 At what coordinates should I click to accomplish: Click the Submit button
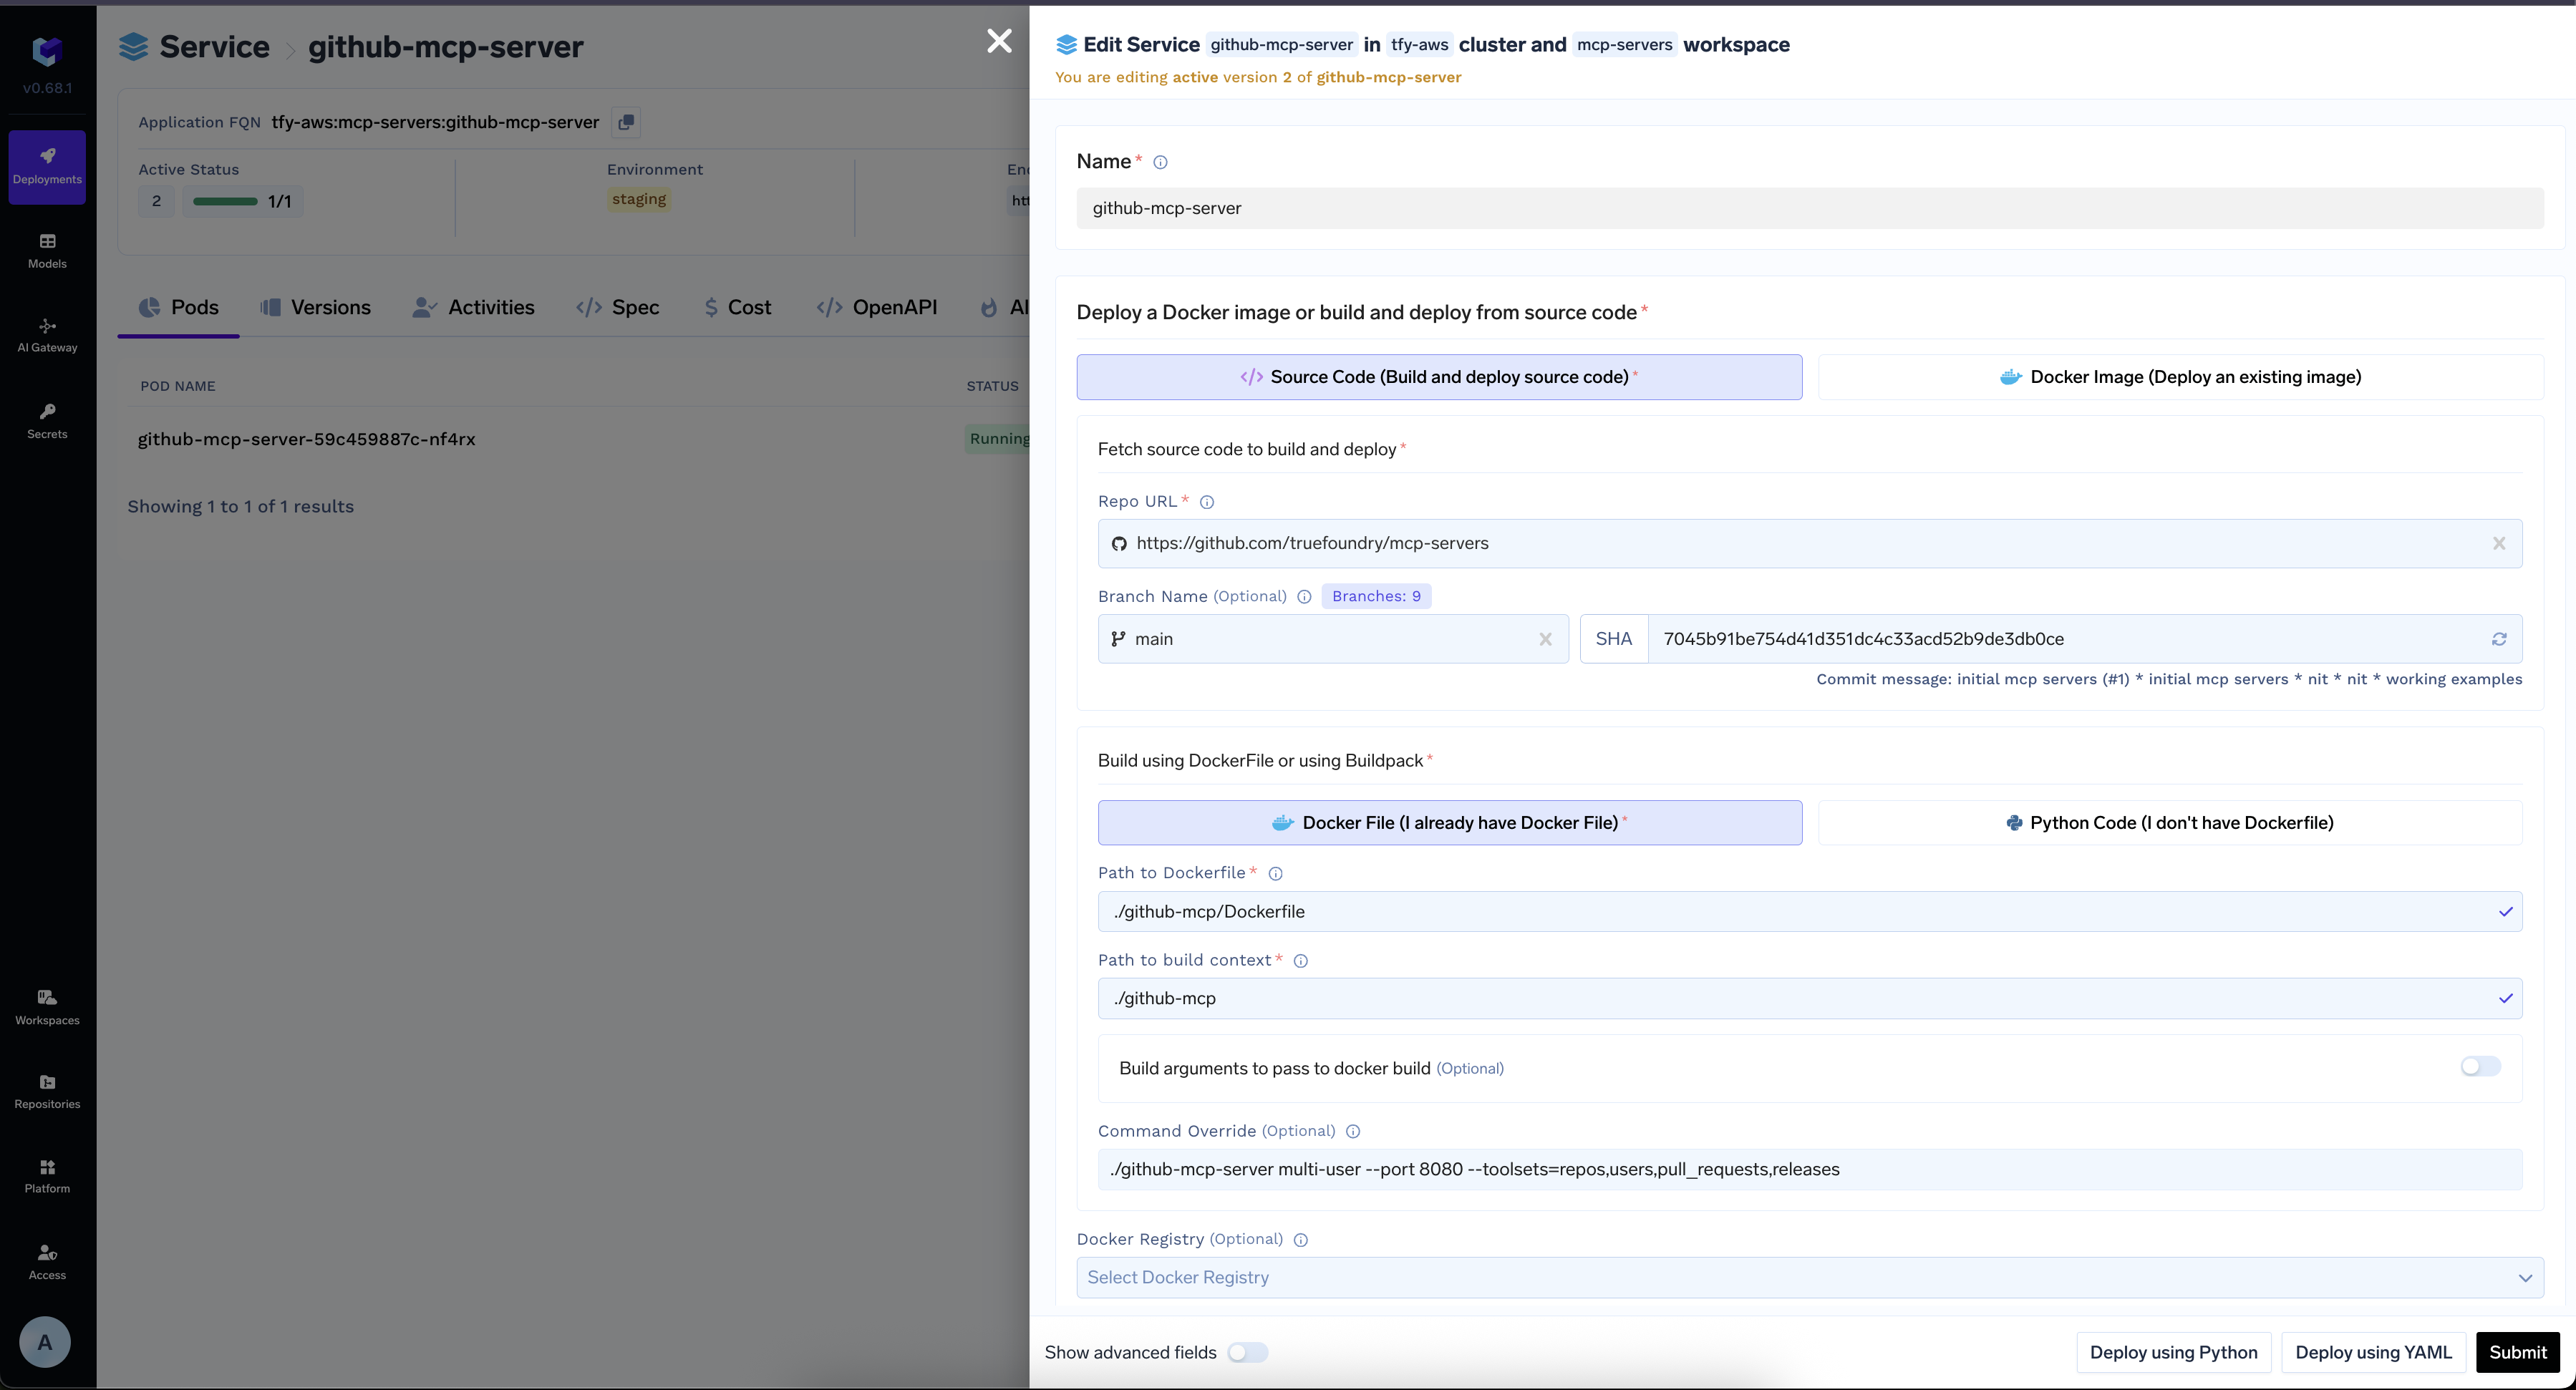[x=2517, y=1352]
